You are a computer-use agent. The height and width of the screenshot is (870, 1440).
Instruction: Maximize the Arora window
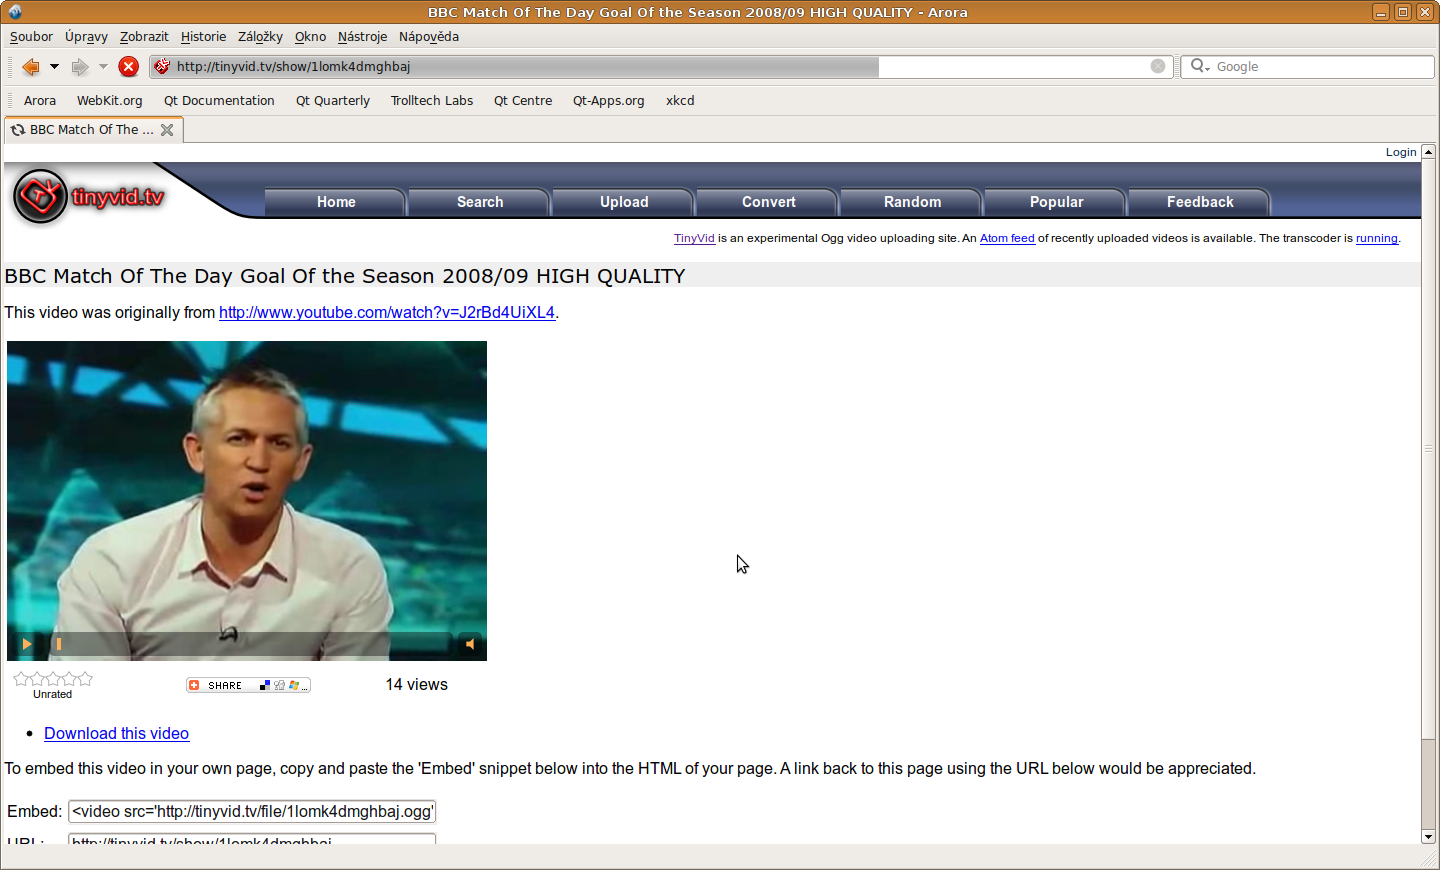click(x=1403, y=12)
